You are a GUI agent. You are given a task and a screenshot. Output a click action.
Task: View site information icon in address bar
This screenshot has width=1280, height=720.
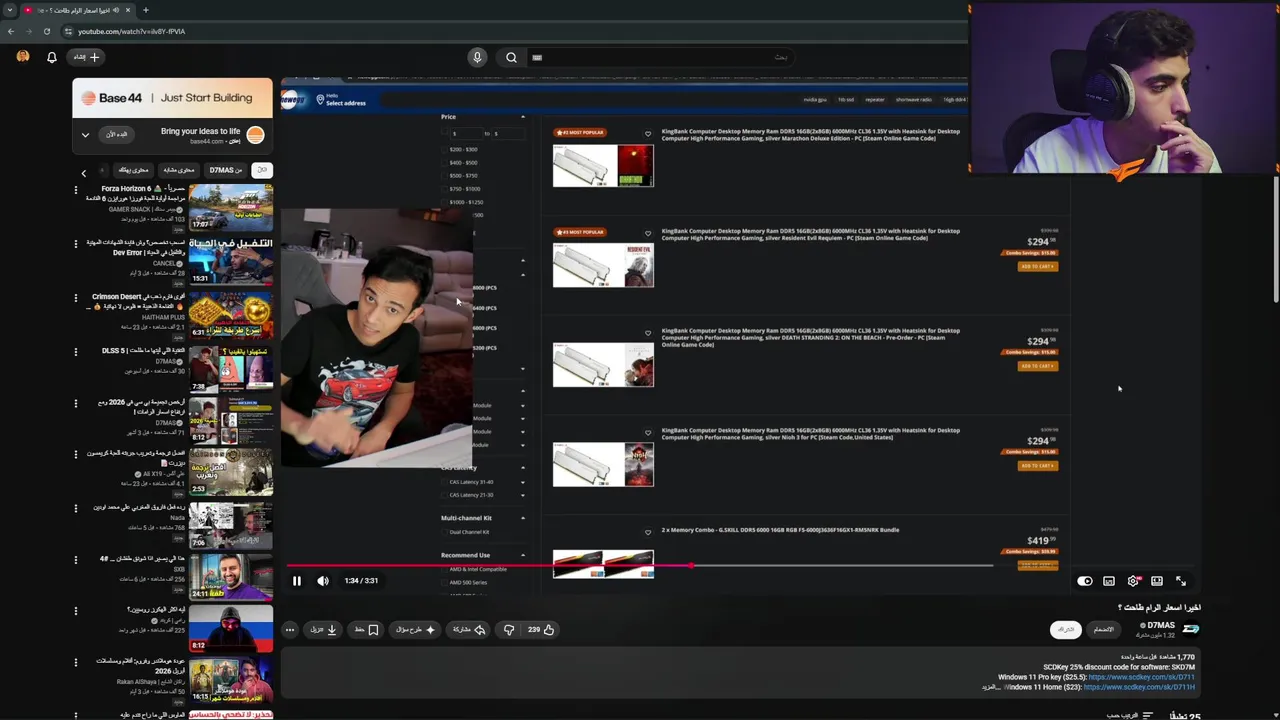69,31
